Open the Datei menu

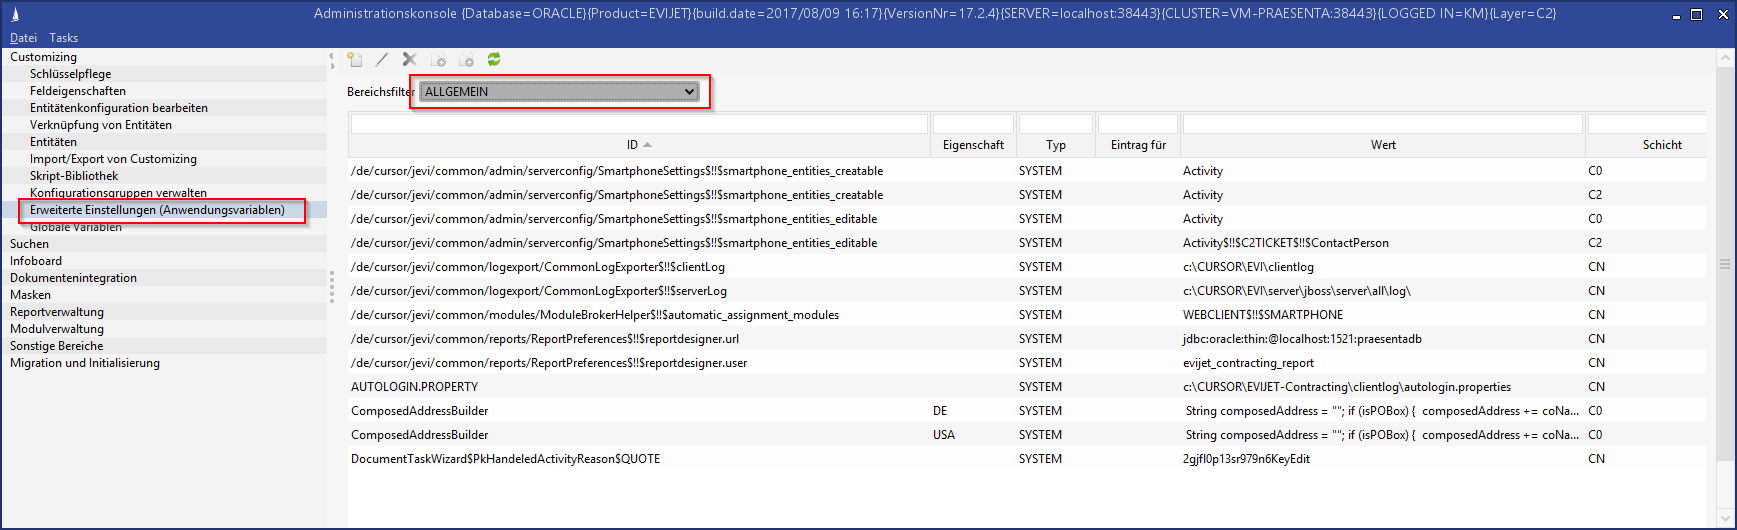(23, 38)
